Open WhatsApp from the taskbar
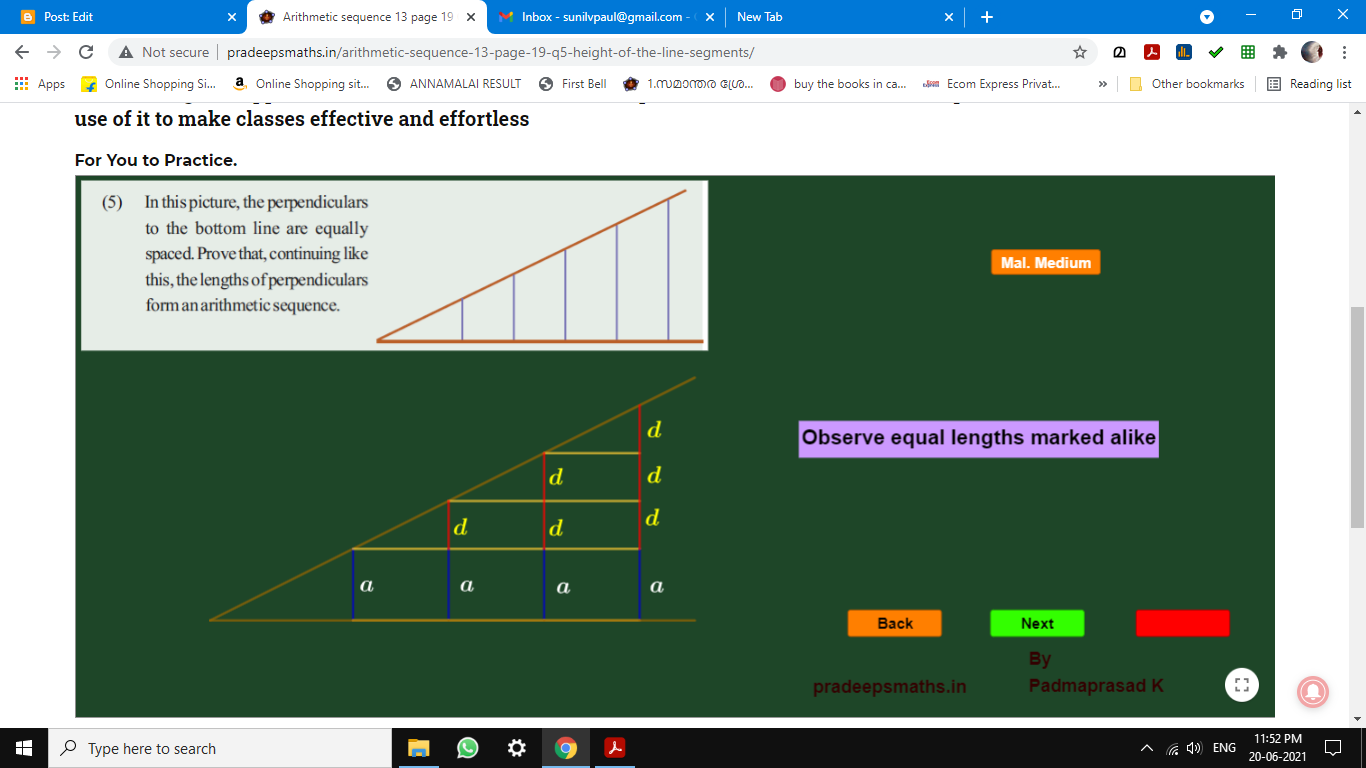Viewport: 1366px width, 768px height. (x=467, y=748)
